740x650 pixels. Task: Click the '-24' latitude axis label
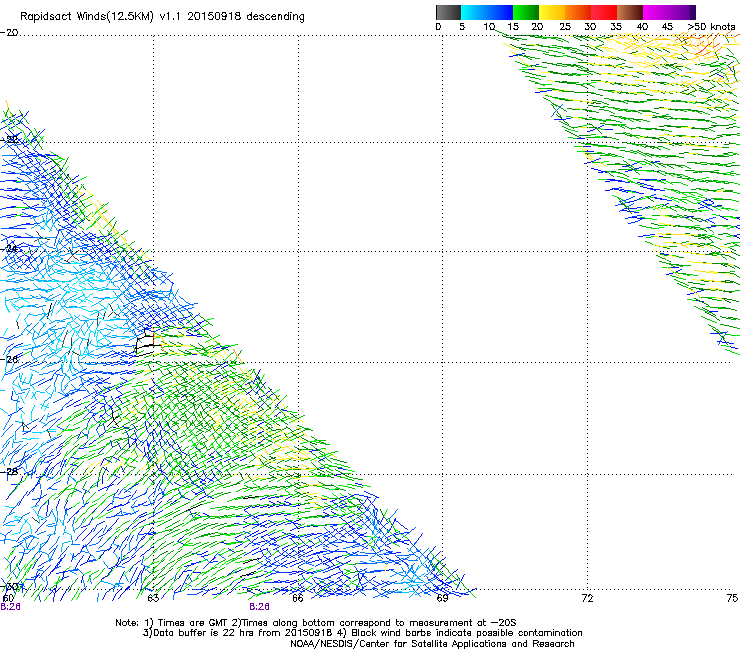click(x=9, y=249)
